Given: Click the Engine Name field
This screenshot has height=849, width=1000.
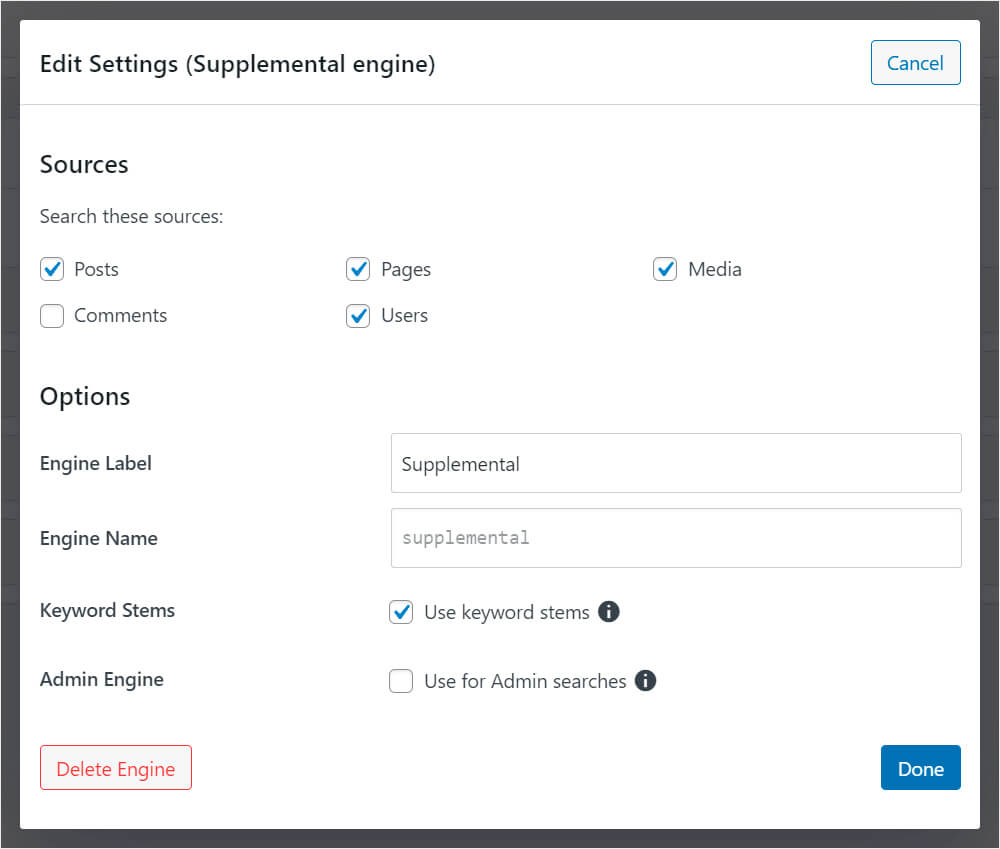Looking at the screenshot, I should pos(675,538).
